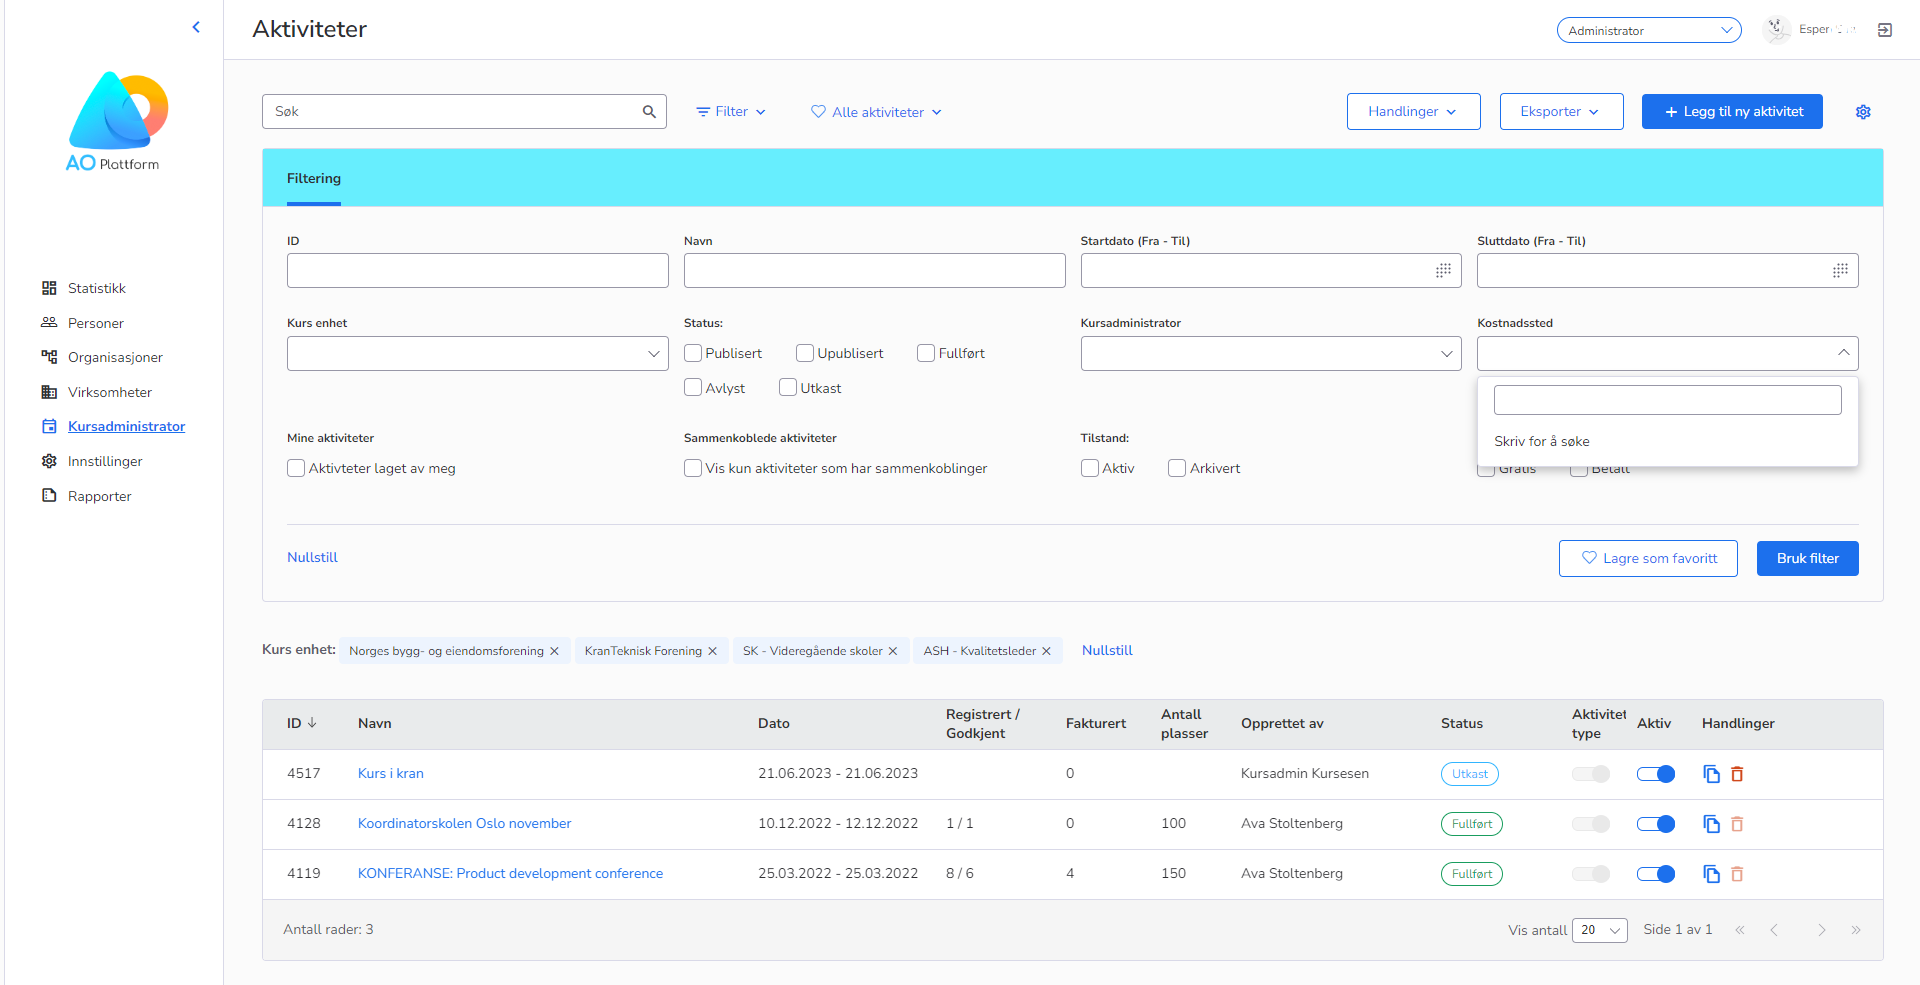The height and width of the screenshot is (985, 1920).
Task: Open Rapporter in the sidebar
Action: click(99, 496)
